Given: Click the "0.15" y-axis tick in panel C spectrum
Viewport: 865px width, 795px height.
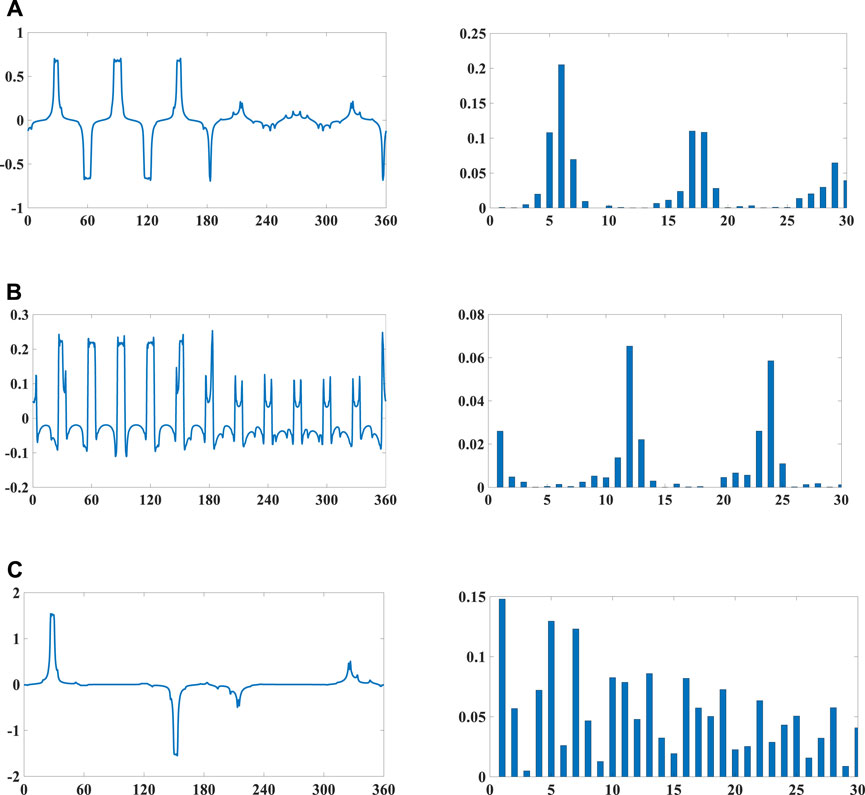Looking at the screenshot, I should coord(473,597).
